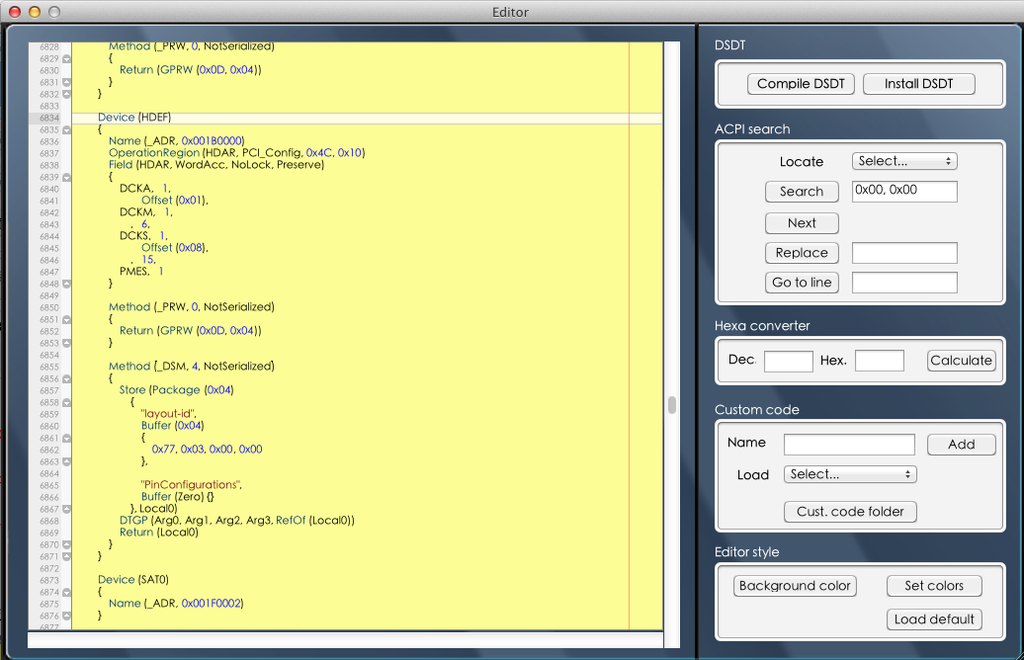Viewport: 1024px width, 660px height.
Task: Toggle the fold marker on line 6870
Action: coord(66,545)
